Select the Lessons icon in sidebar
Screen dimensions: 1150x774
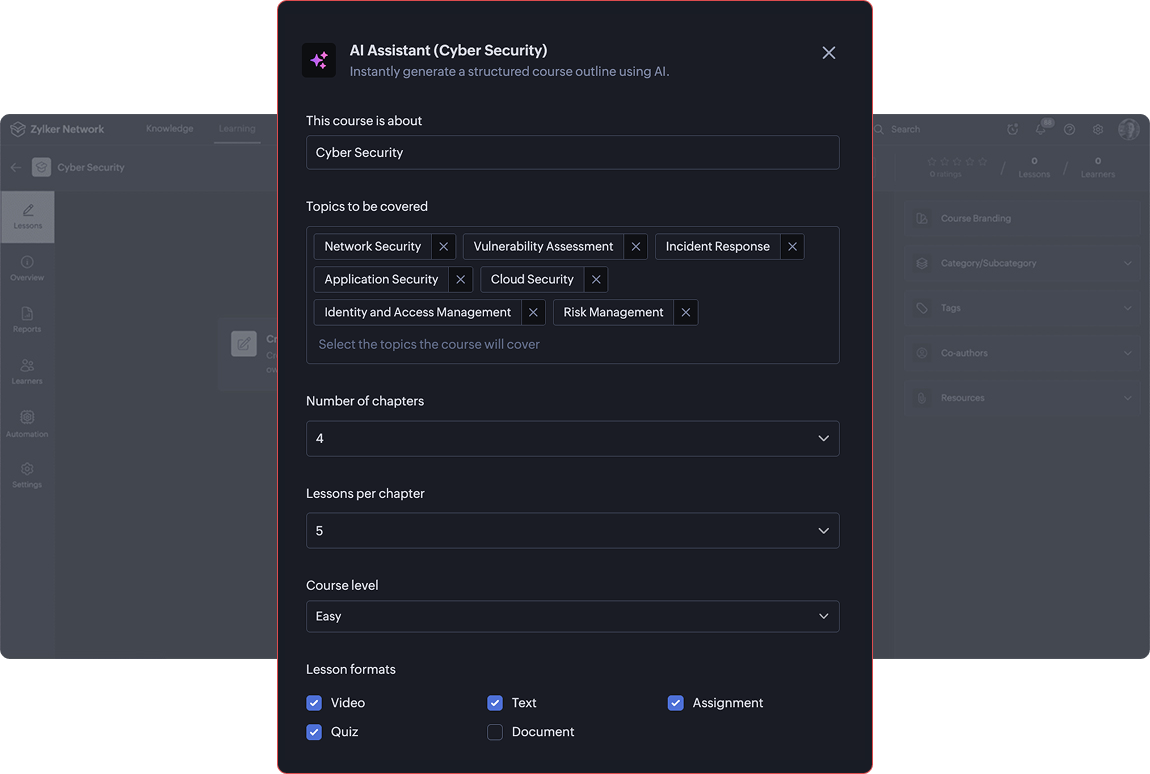[x=27, y=216]
